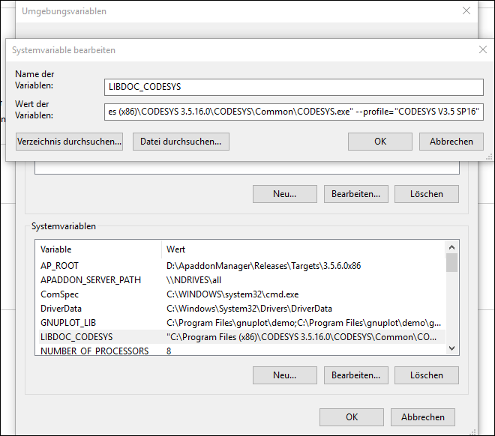Image resolution: width=495 pixels, height=436 pixels.
Task: Click the value C:\WINDOWS\system32\cmd.exe
Action: [232, 294]
